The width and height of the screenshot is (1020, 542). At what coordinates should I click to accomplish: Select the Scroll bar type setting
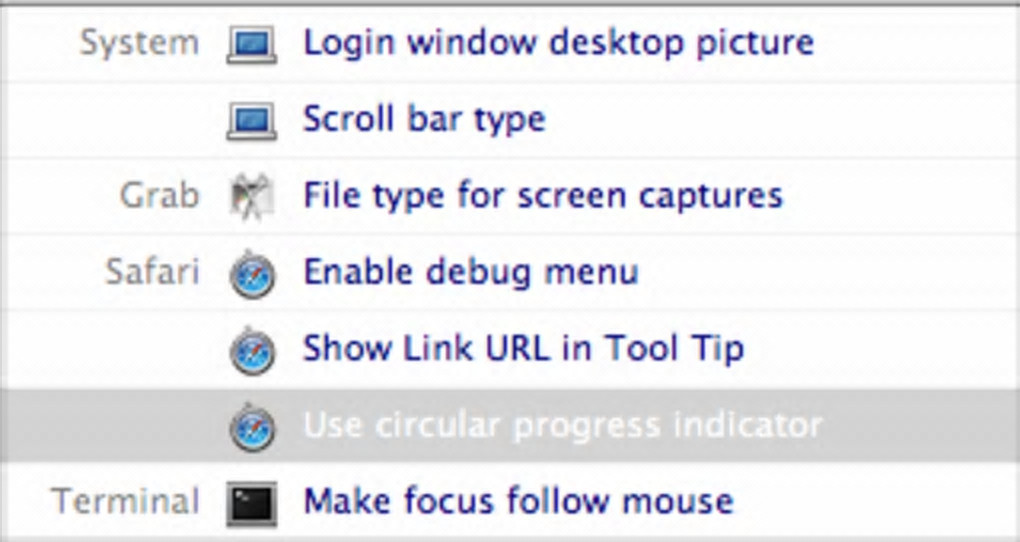[x=424, y=119]
